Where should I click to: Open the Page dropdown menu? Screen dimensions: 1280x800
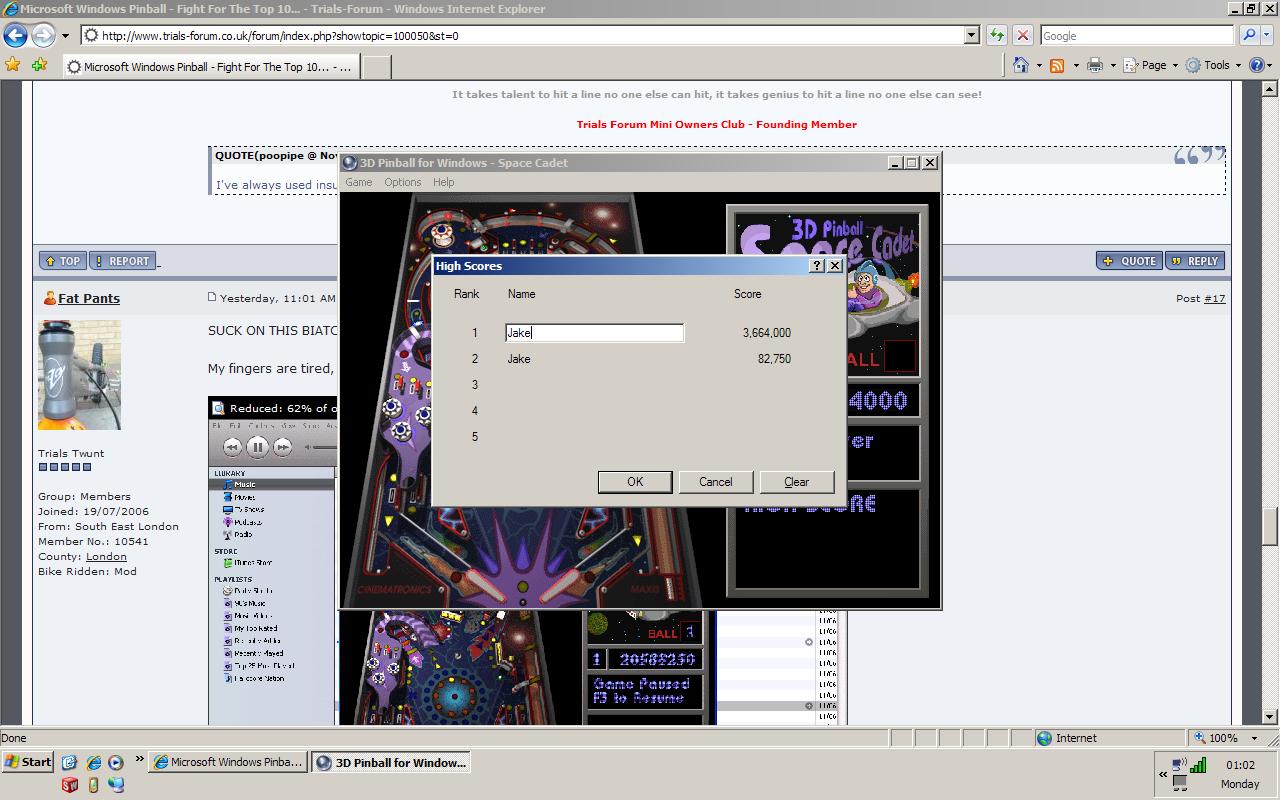pos(1150,65)
